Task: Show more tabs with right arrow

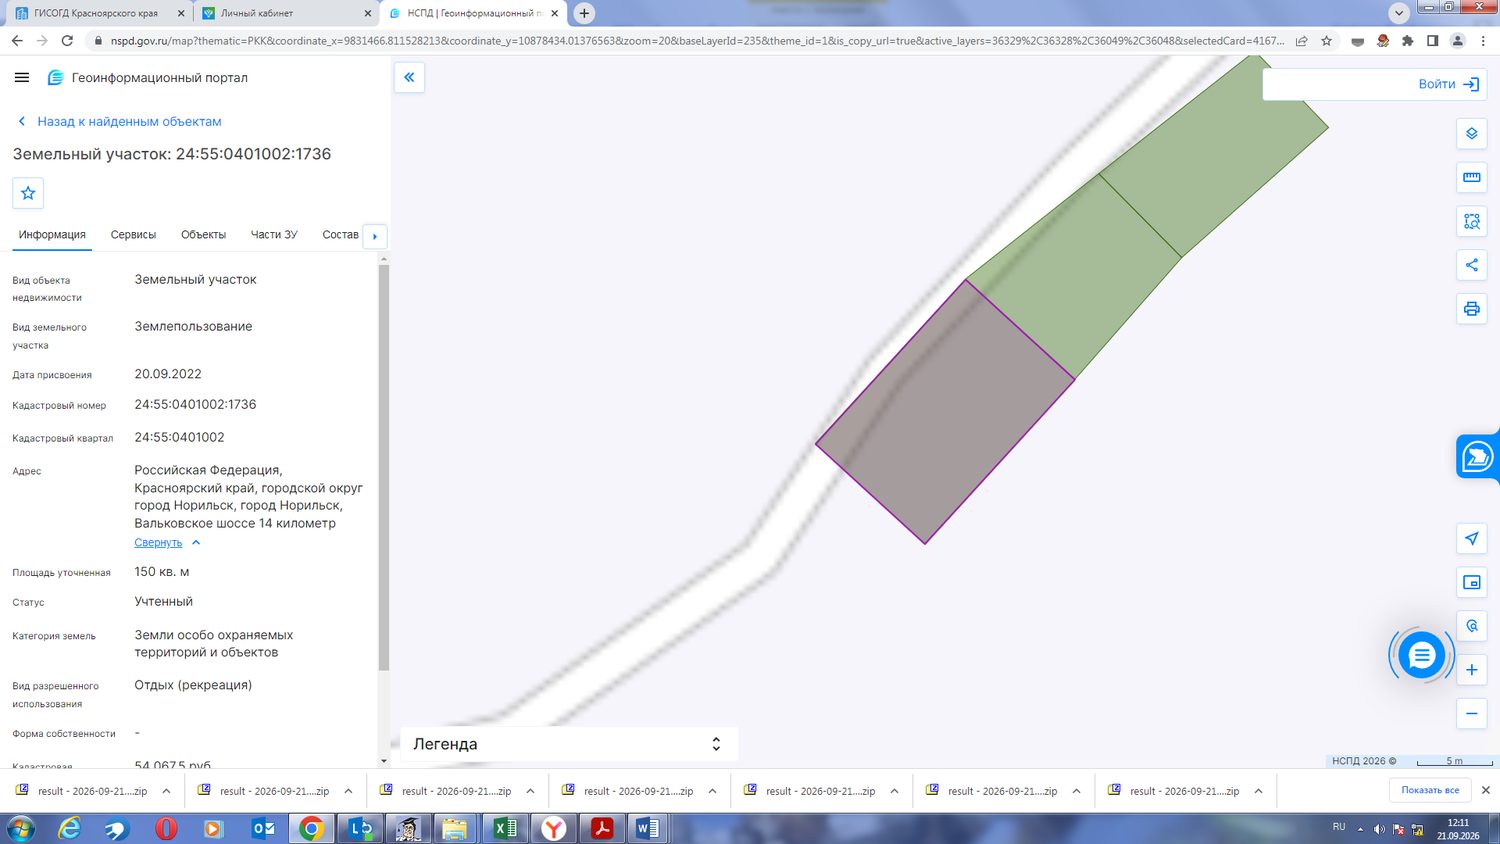Action: 375,236
